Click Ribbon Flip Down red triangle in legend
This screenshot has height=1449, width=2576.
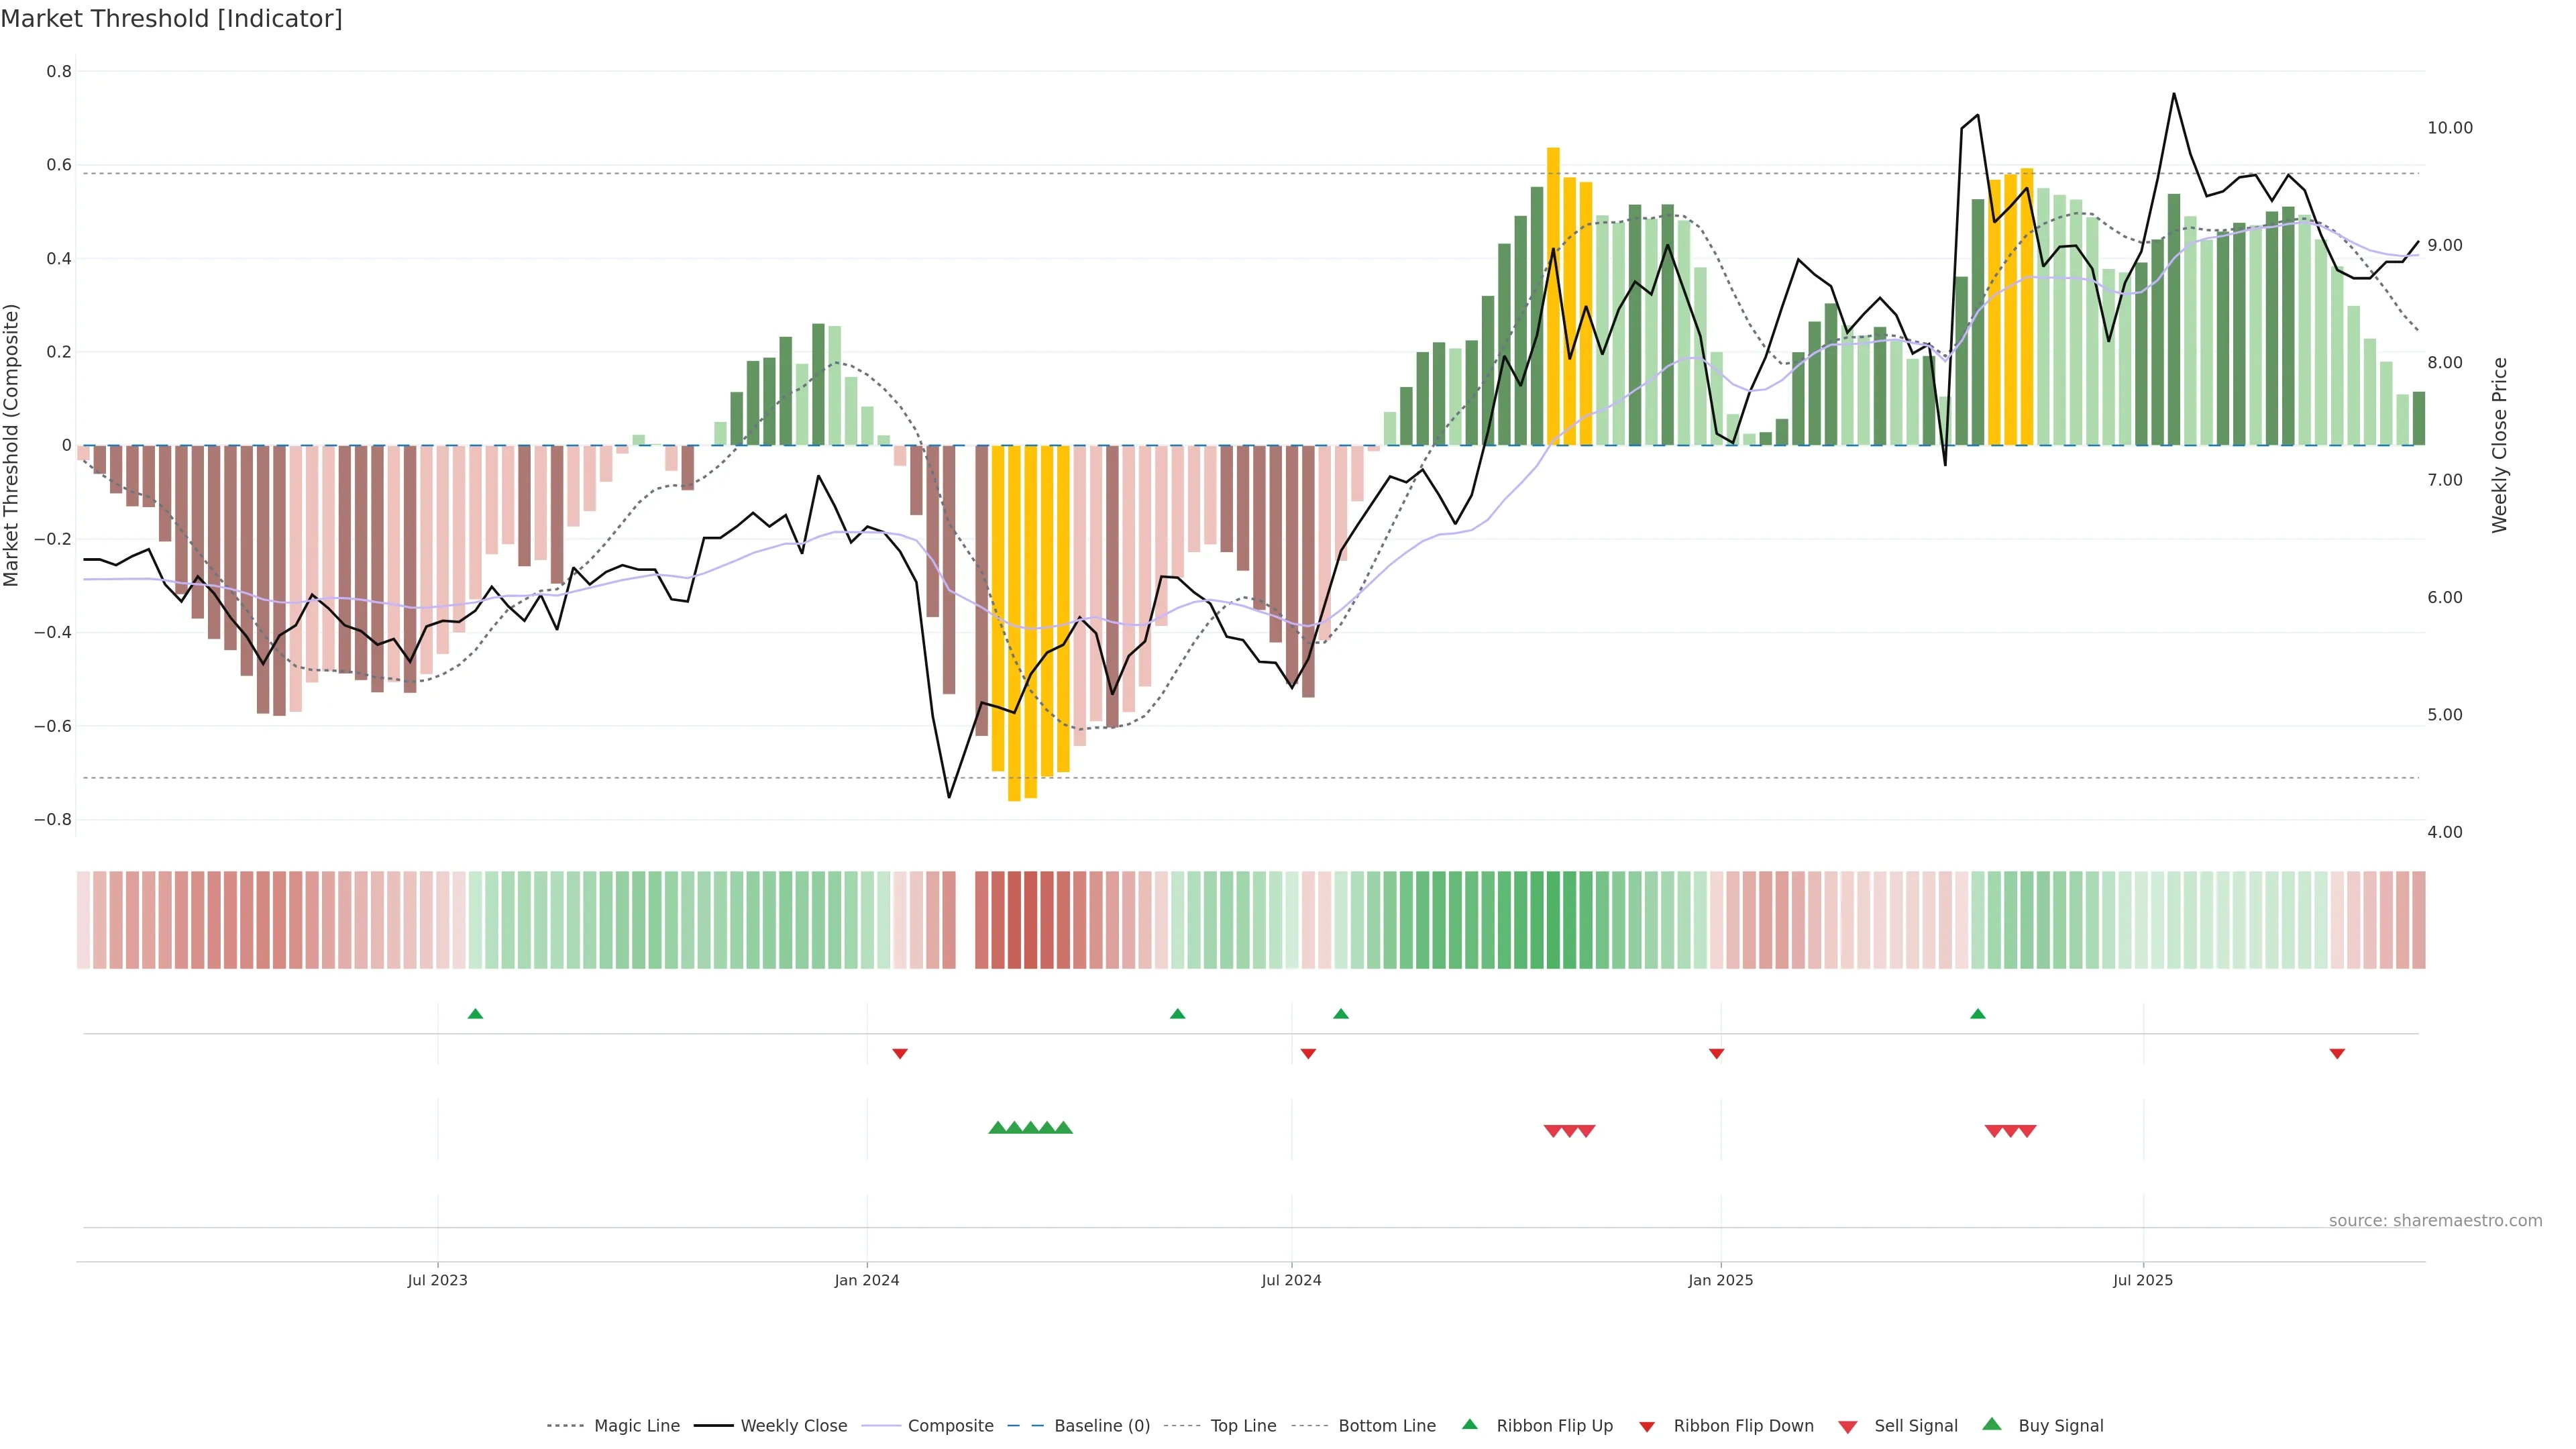tap(1647, 1427)
